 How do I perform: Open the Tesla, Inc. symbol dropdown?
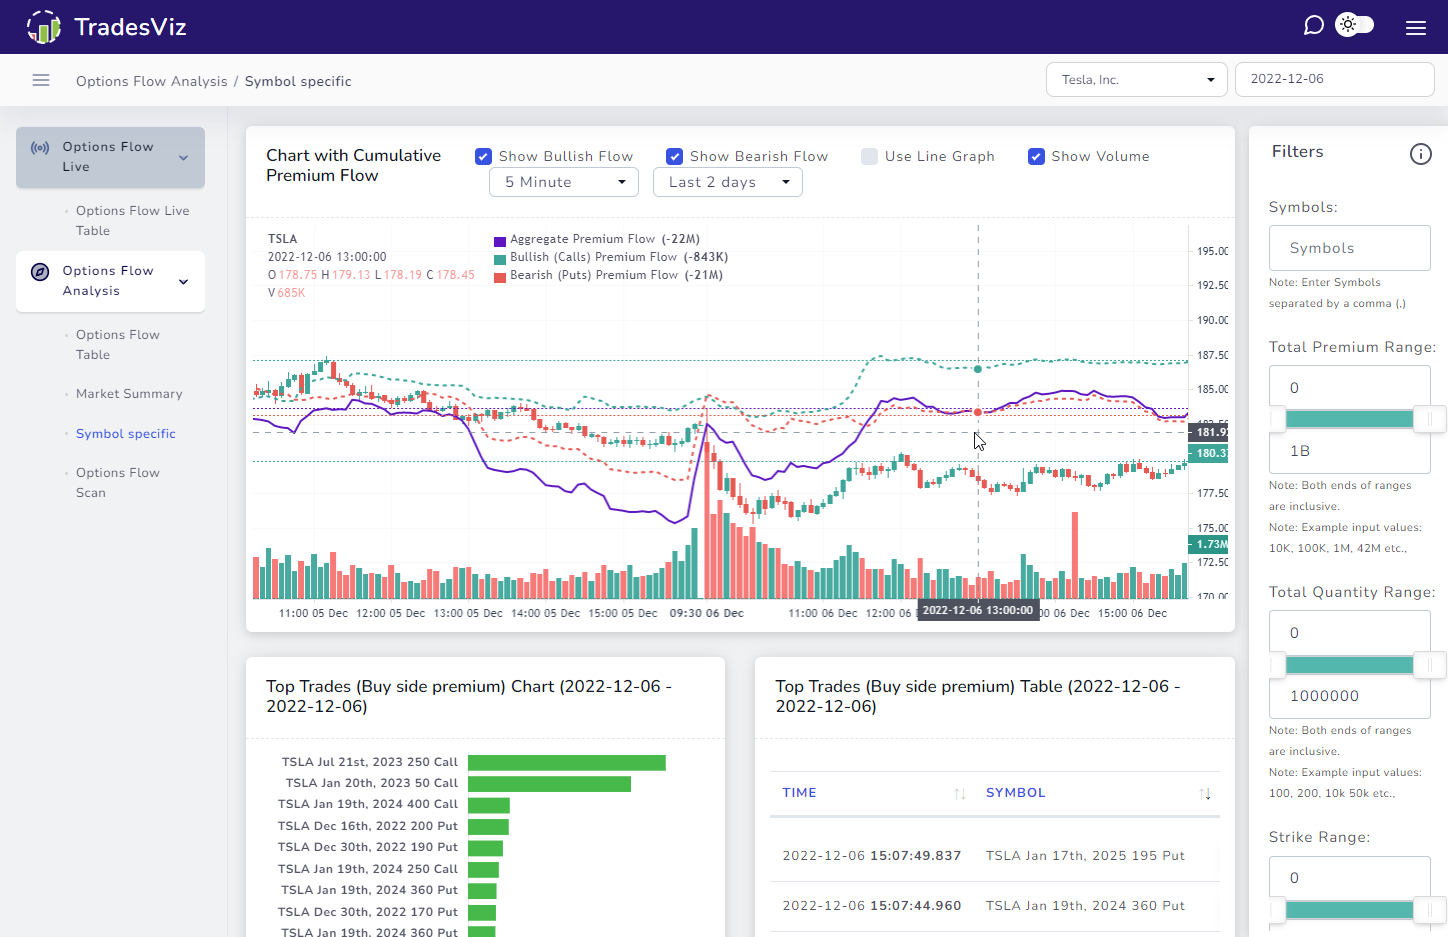tap(1137, 80)
